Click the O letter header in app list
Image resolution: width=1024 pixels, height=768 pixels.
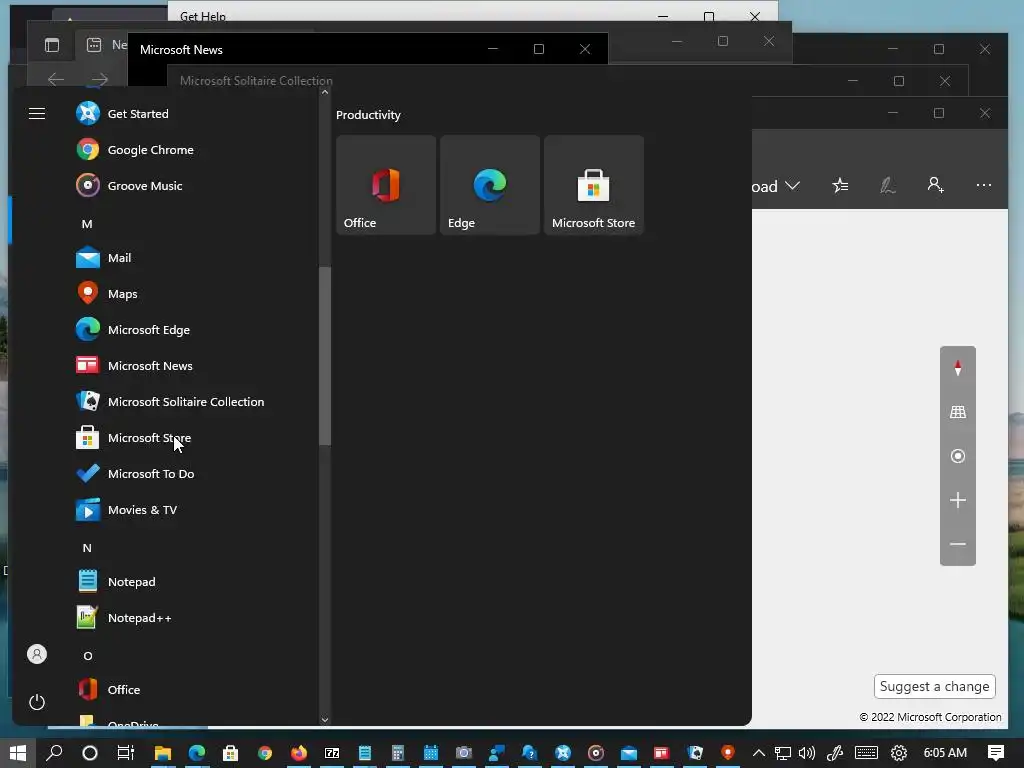coord(88,656)
